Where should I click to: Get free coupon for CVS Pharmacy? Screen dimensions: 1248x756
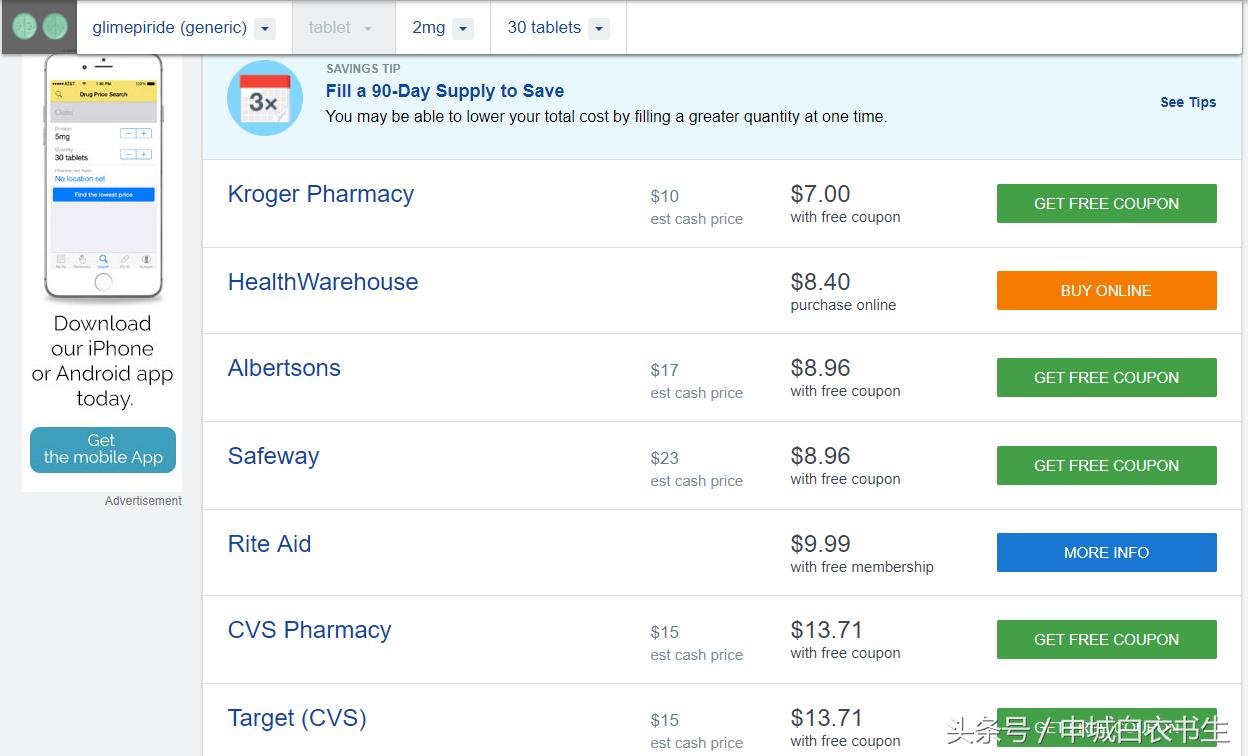1106,639
